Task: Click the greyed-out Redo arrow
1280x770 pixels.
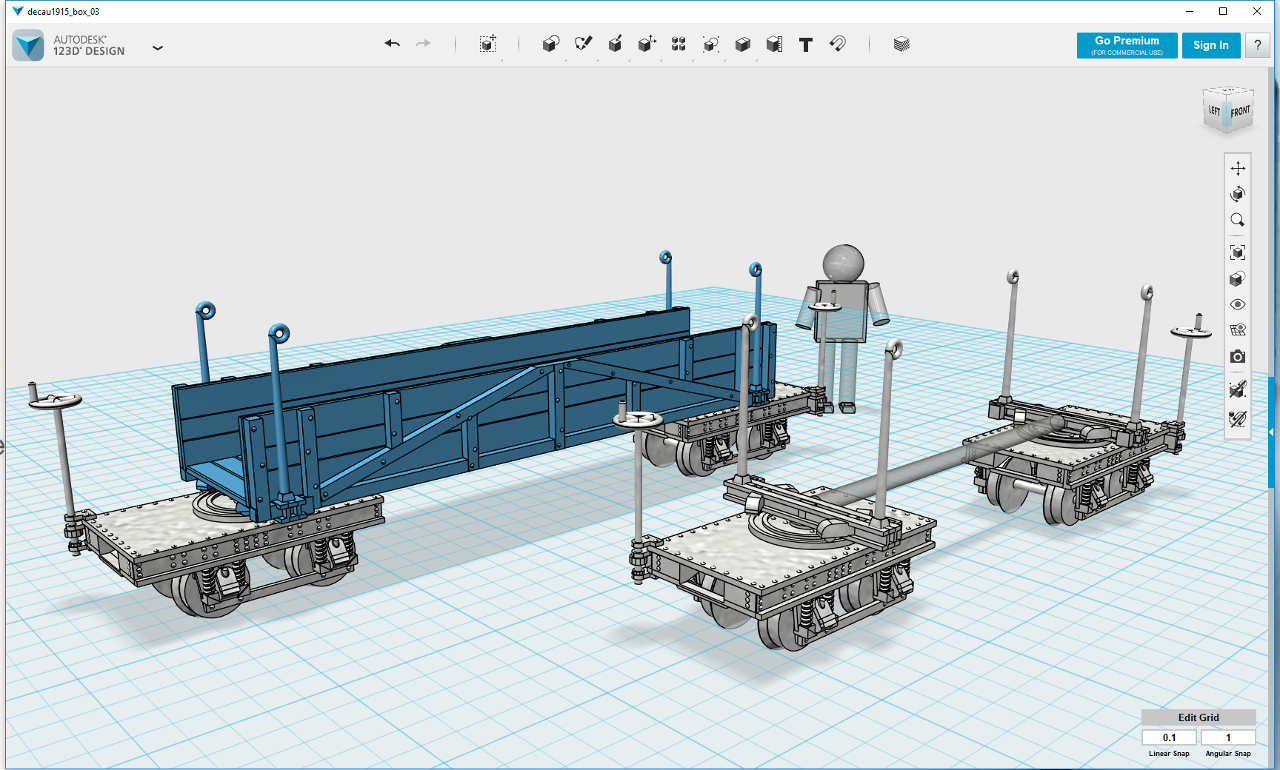Action: [x=423, y=44]
